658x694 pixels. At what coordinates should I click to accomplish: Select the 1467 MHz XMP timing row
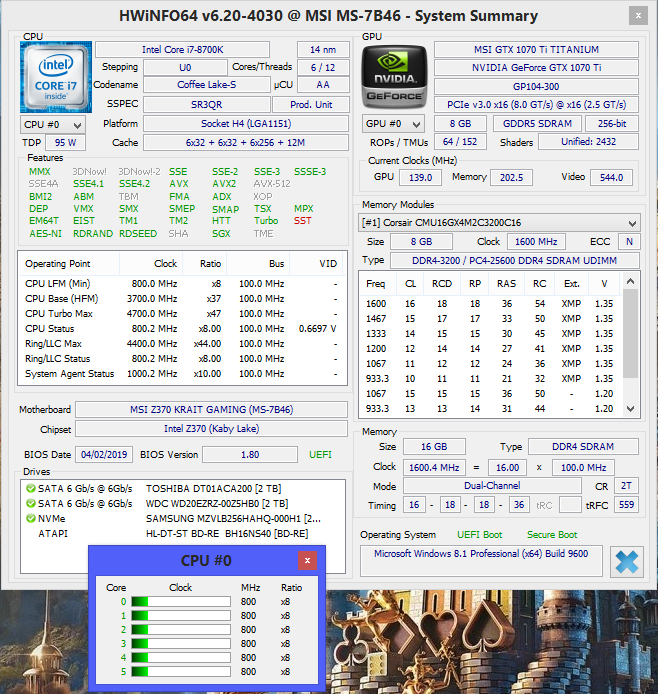491,319
